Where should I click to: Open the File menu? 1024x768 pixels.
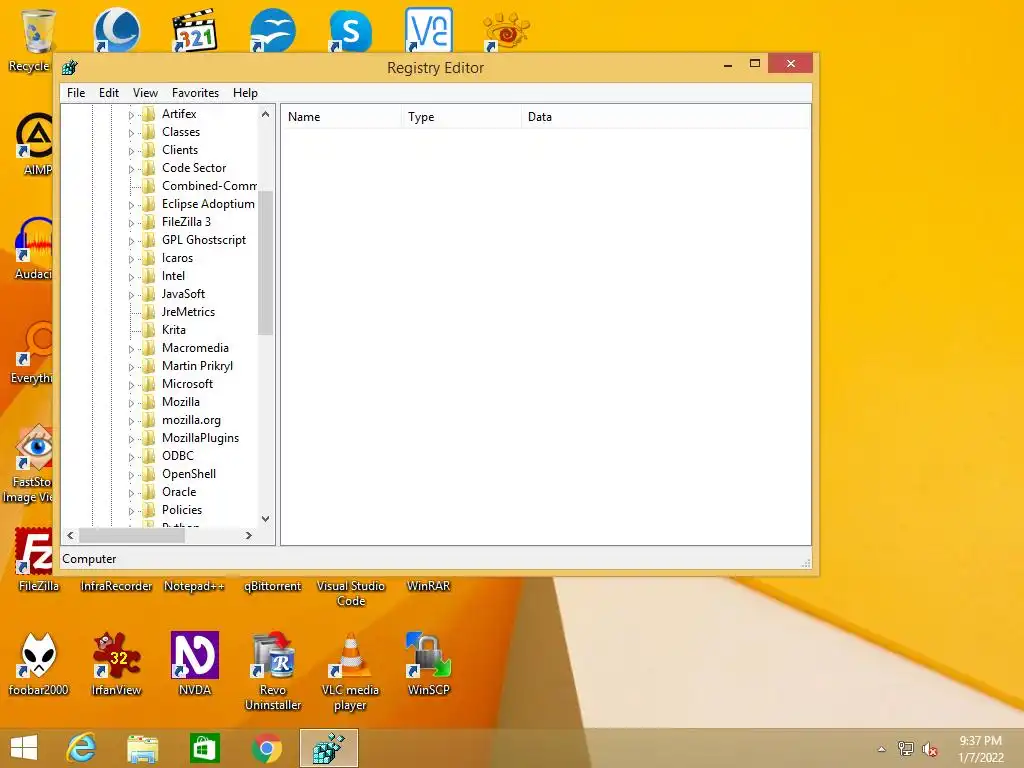76,93
